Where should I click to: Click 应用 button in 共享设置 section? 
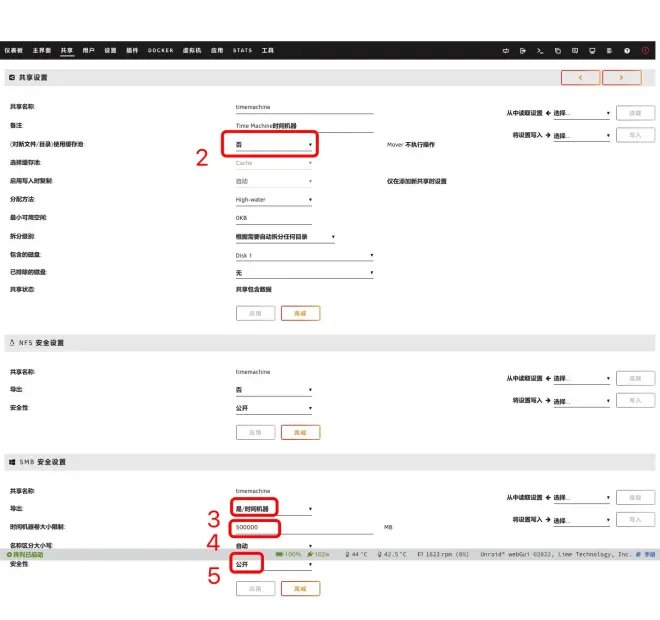255,313
